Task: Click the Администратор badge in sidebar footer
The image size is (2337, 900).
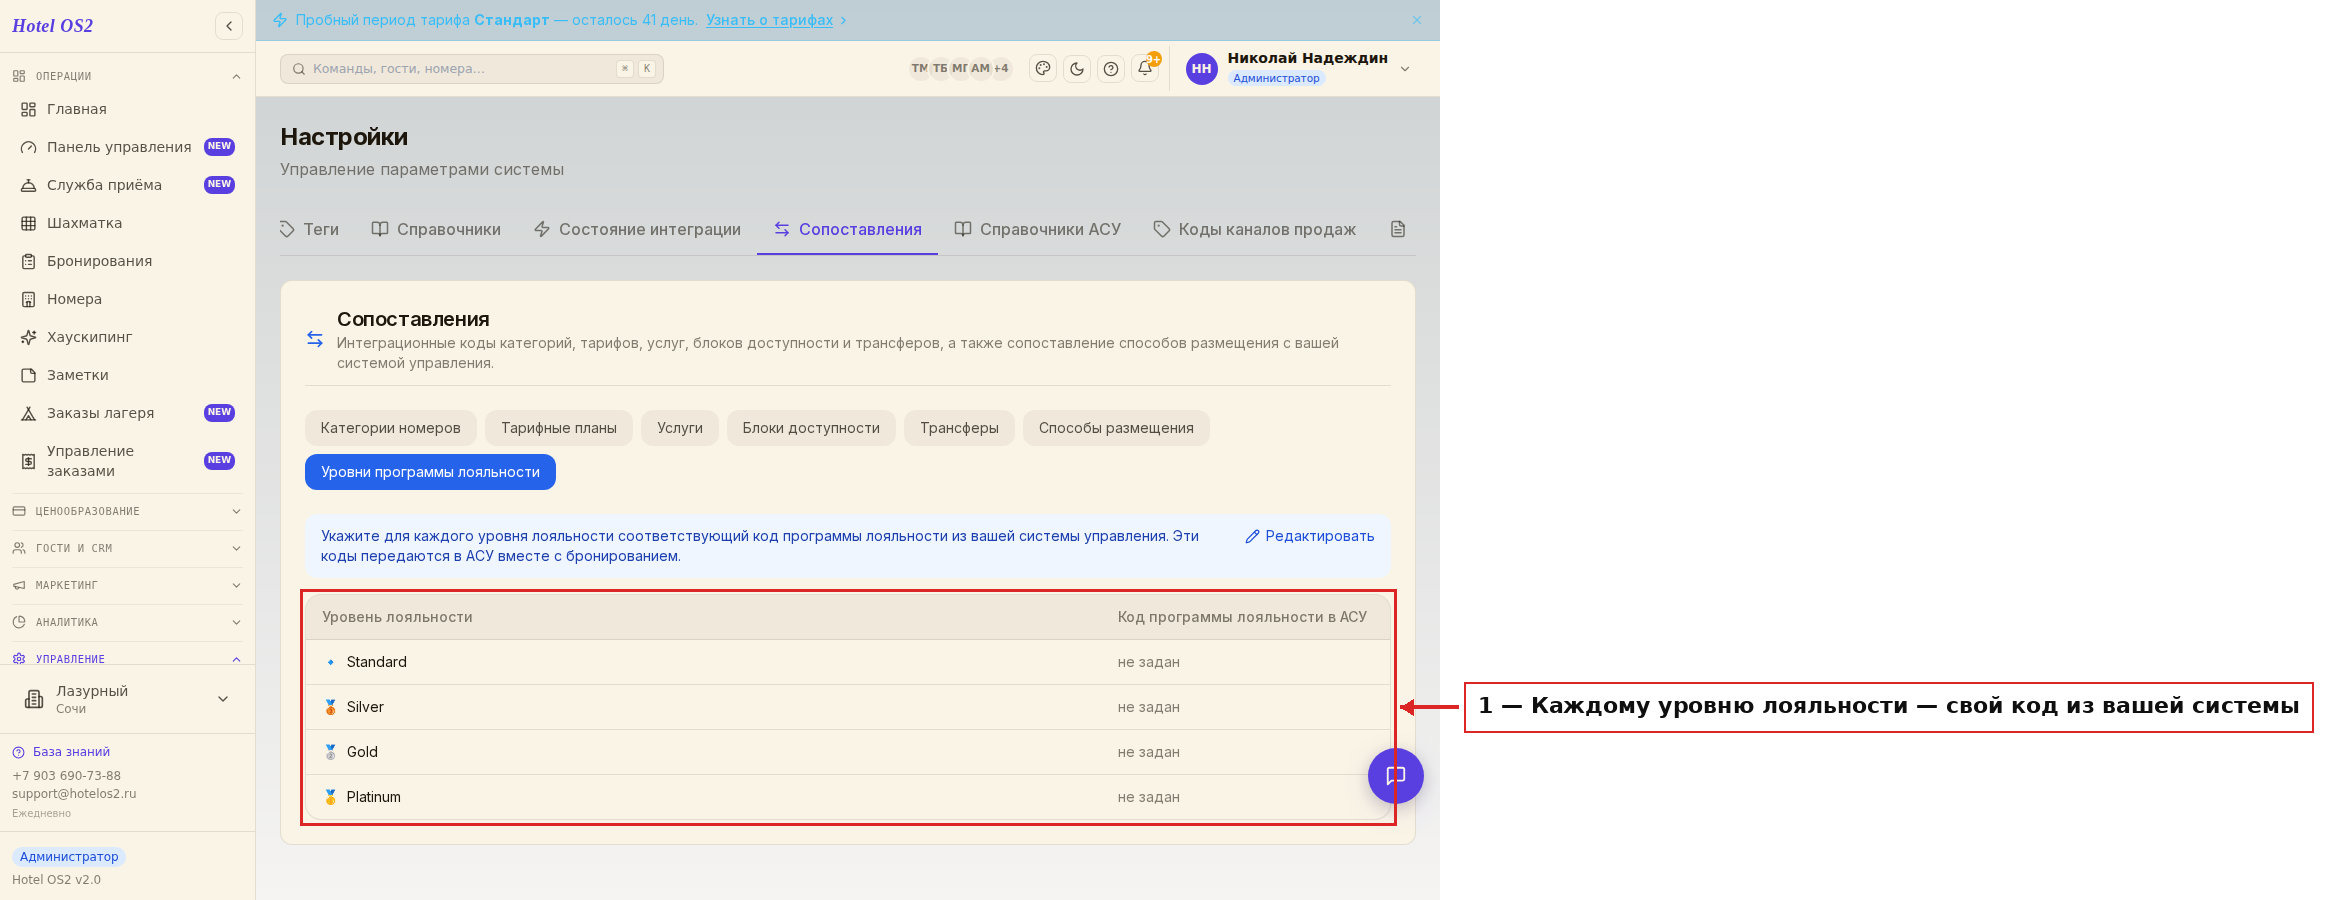Action: click(x=69, y=857)
